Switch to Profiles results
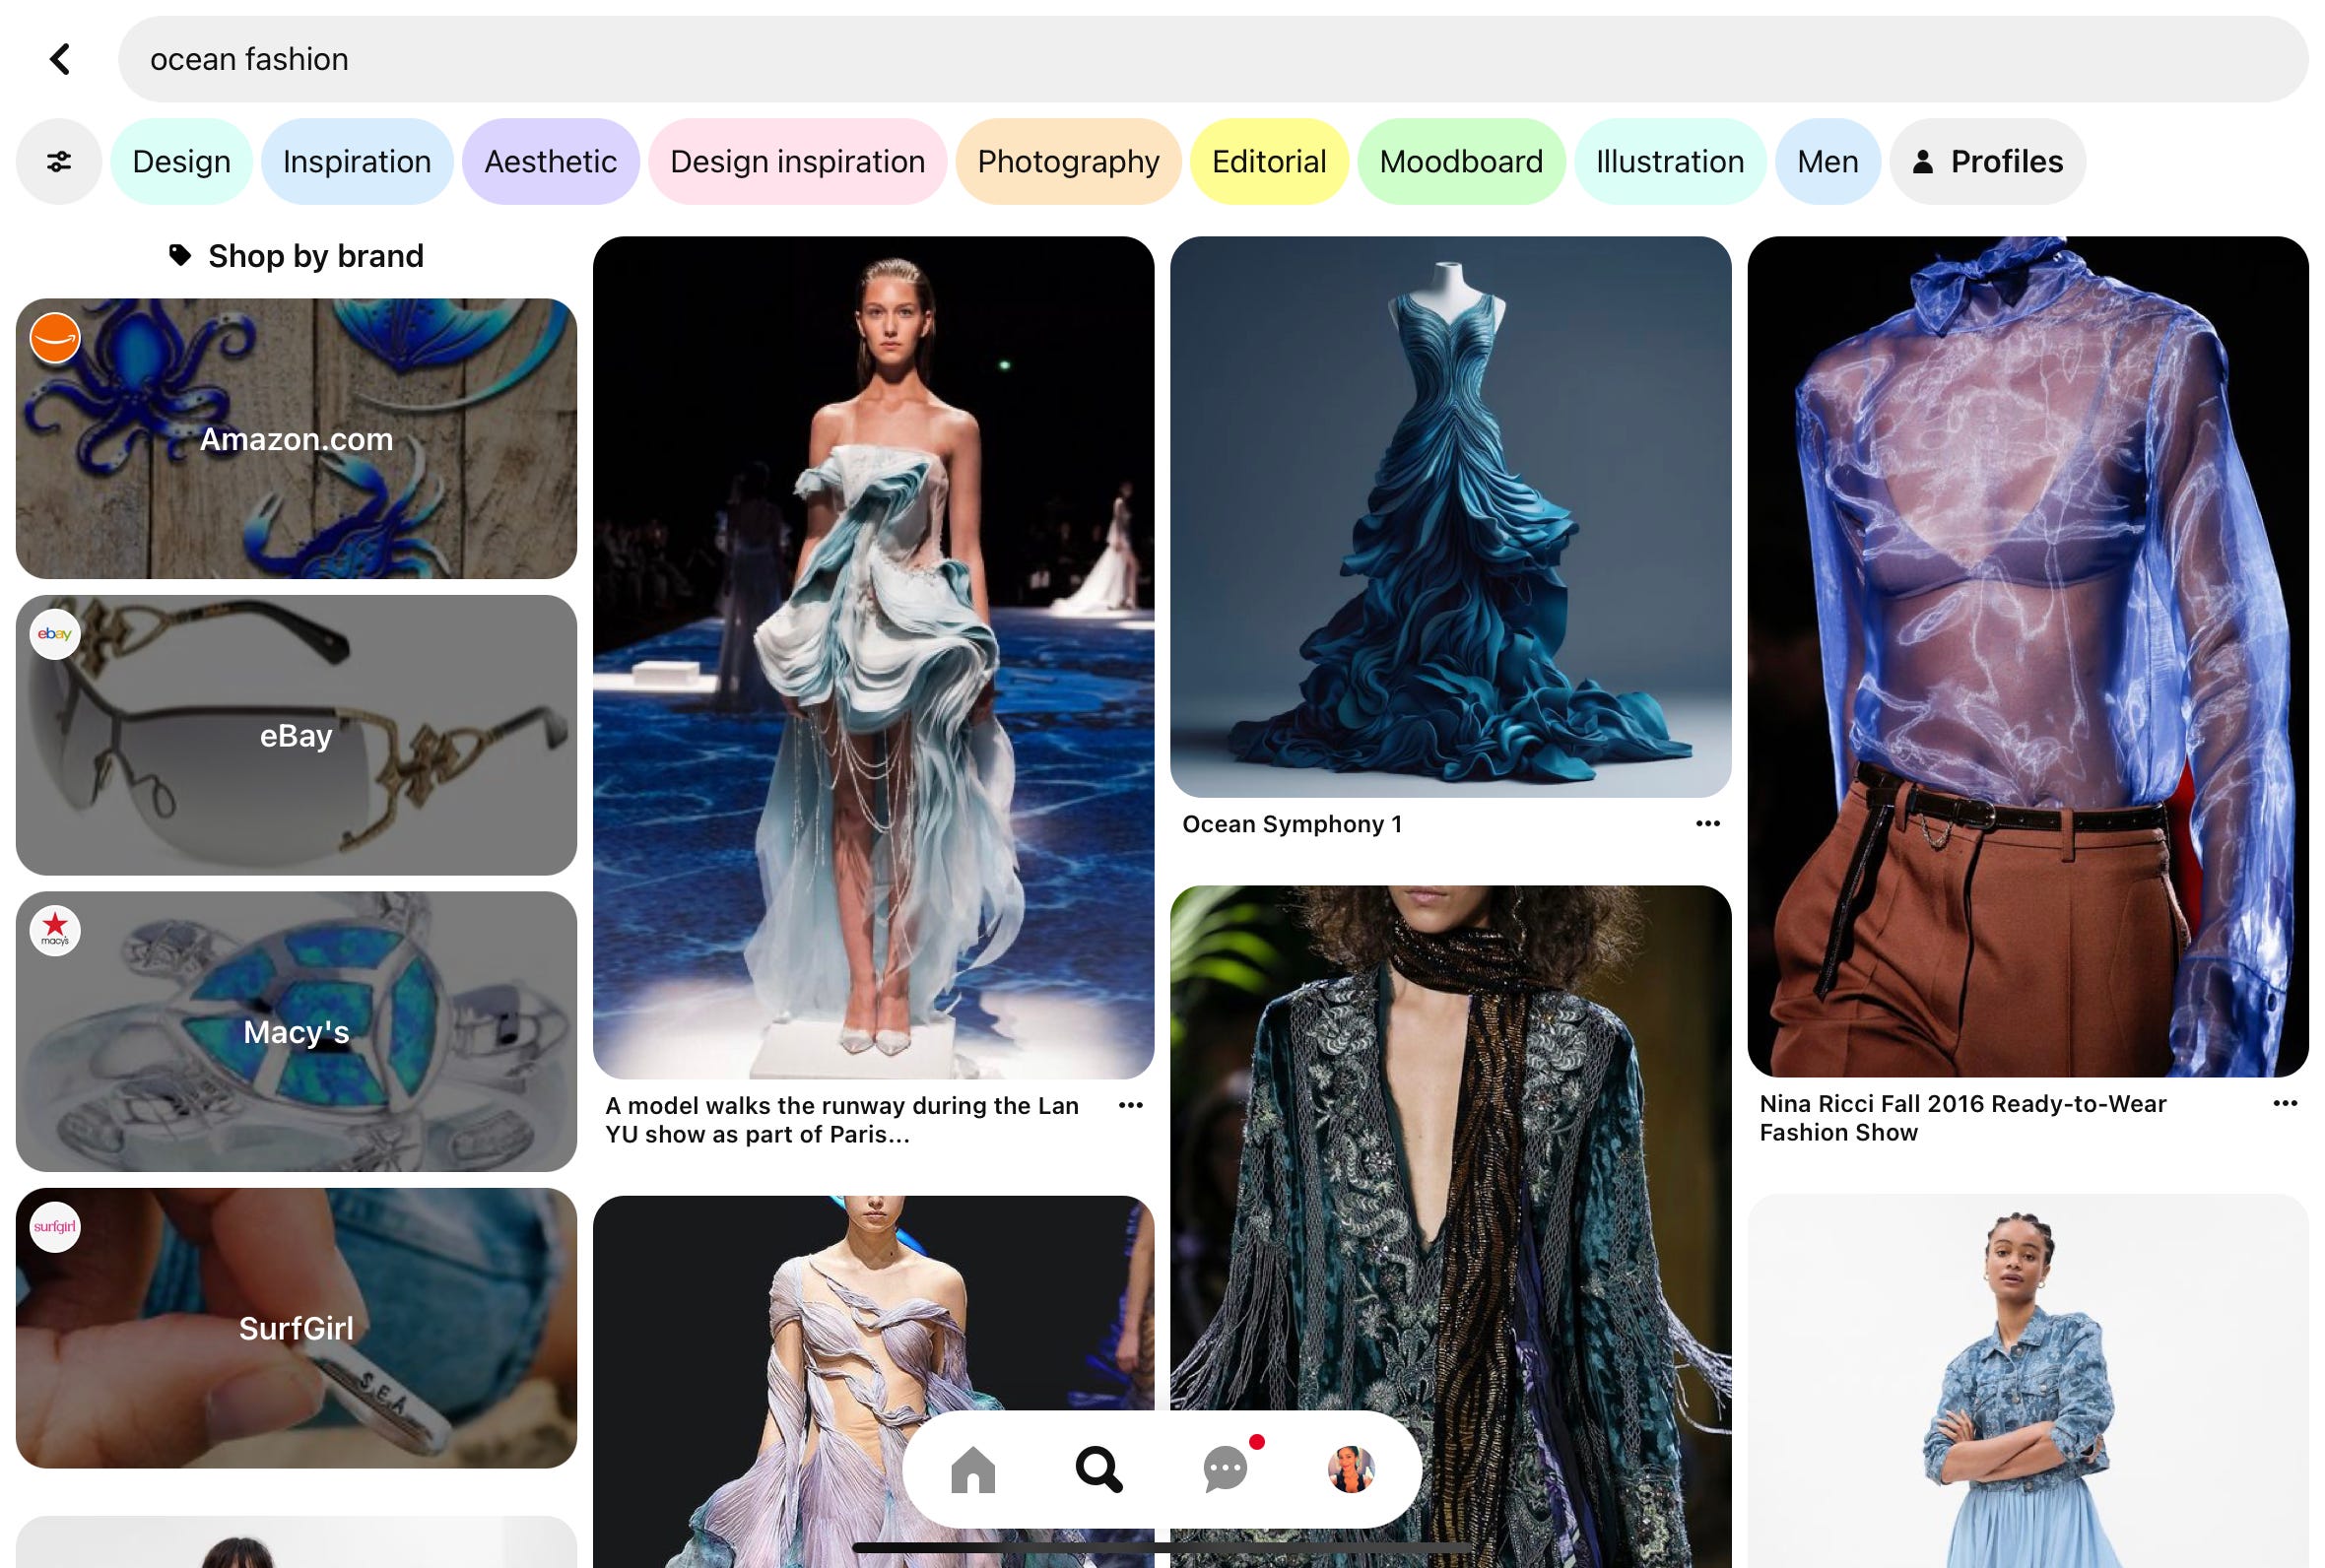This screenshot has height=1568, width=2325. pos(1987,162)
